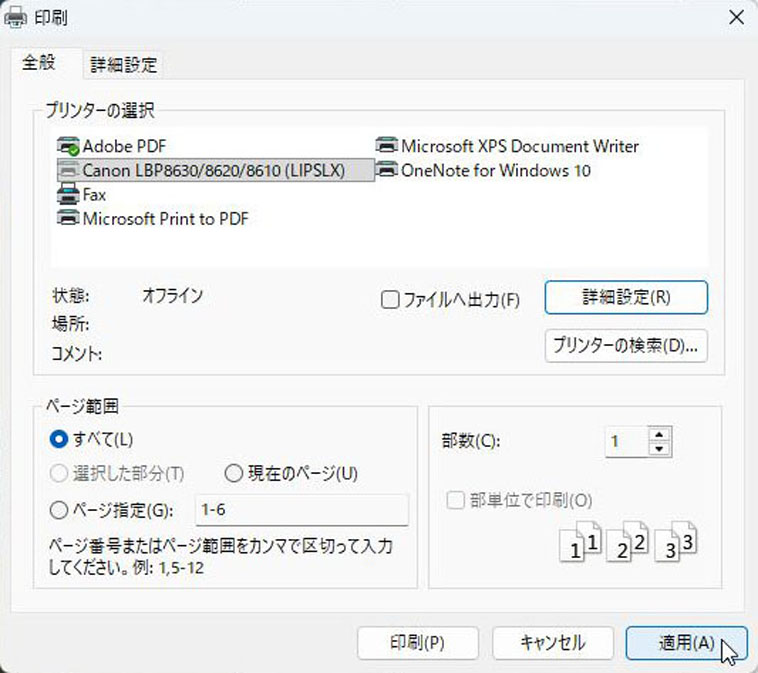Open the 全般 tab
The height and width of the screenshot is (673, 758).
39,63
